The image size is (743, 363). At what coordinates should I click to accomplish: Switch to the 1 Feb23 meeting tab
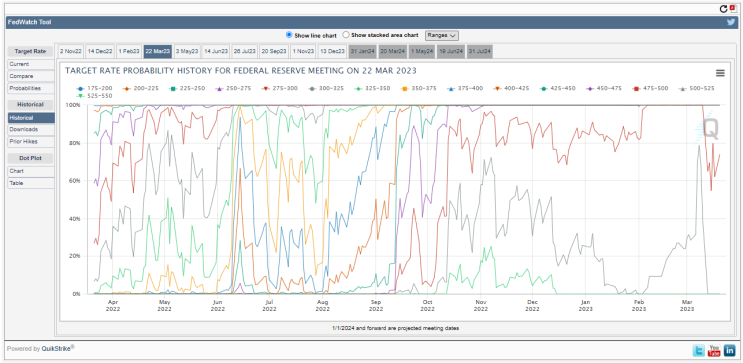tap(129, 51)
